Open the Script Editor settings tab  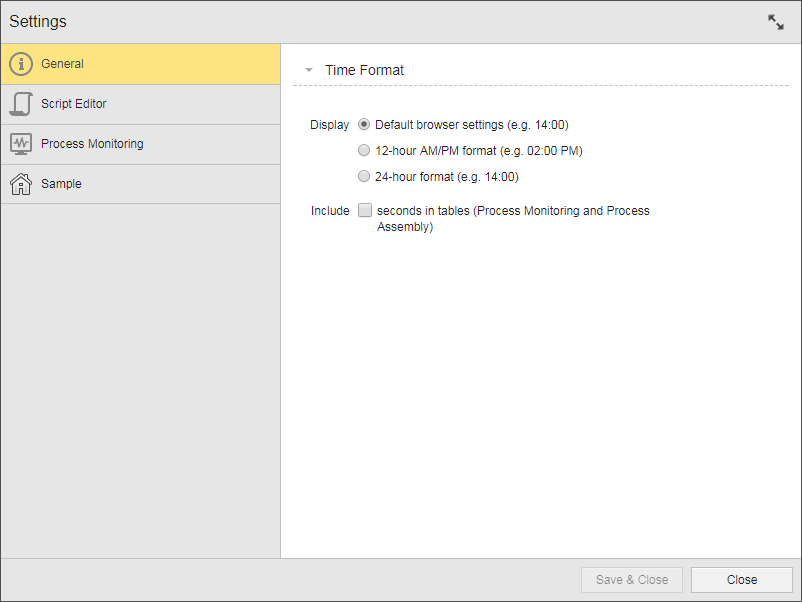point(73,104)
